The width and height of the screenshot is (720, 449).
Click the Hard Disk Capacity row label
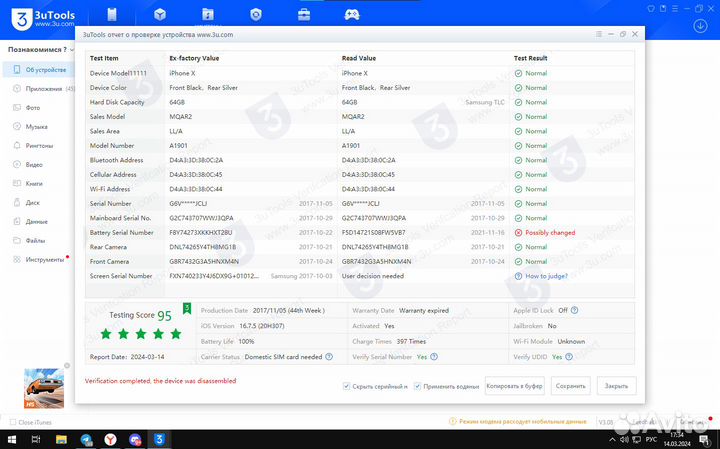coord(117,102)
